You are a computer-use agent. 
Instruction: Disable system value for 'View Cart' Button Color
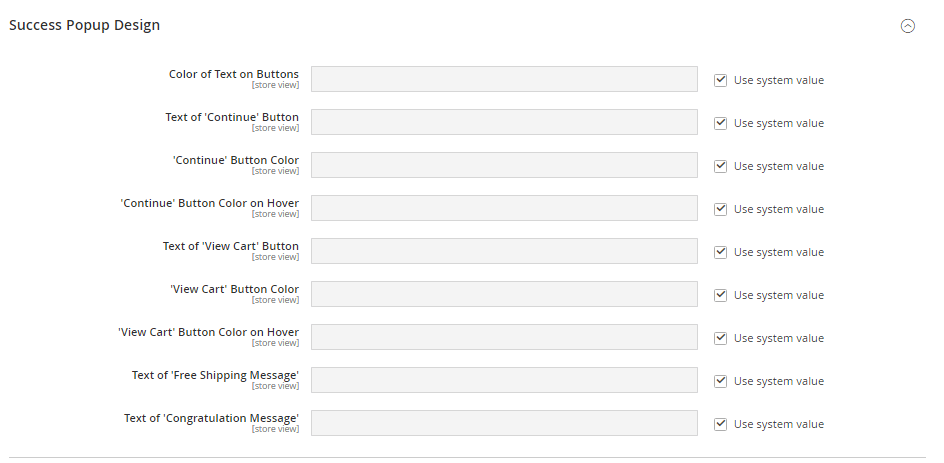point(720,295)
